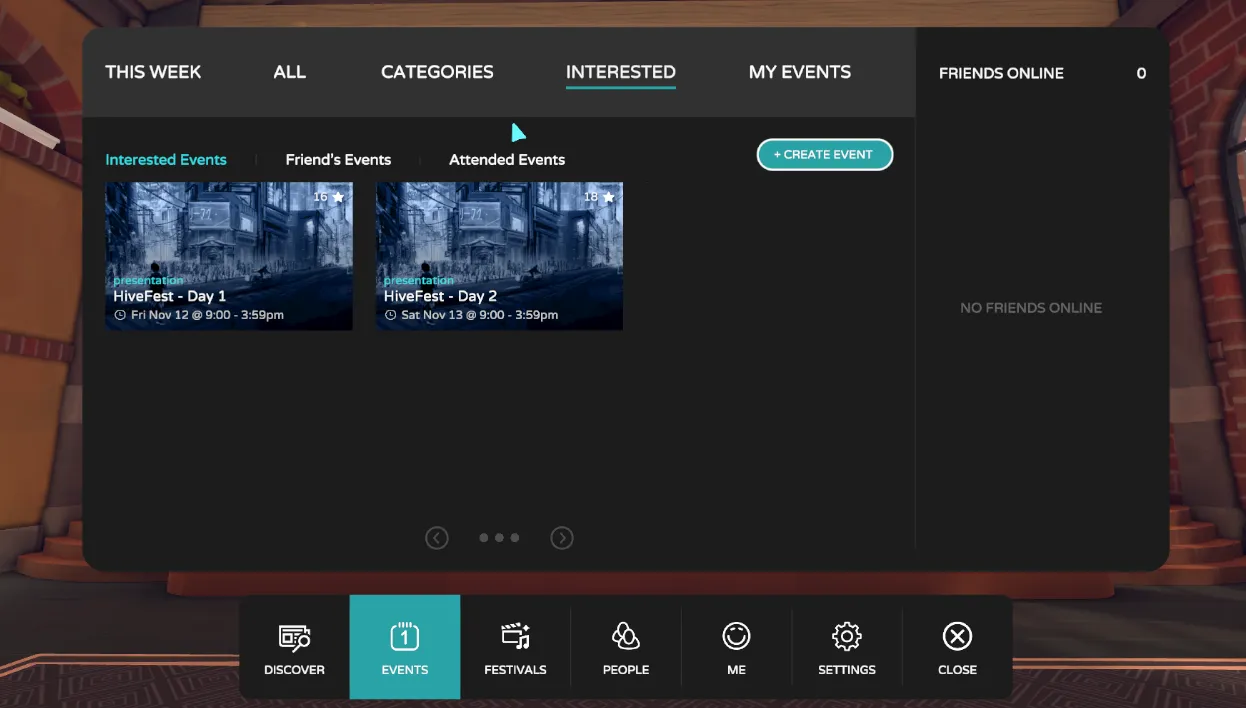Select the Events calendar icon

404,636
